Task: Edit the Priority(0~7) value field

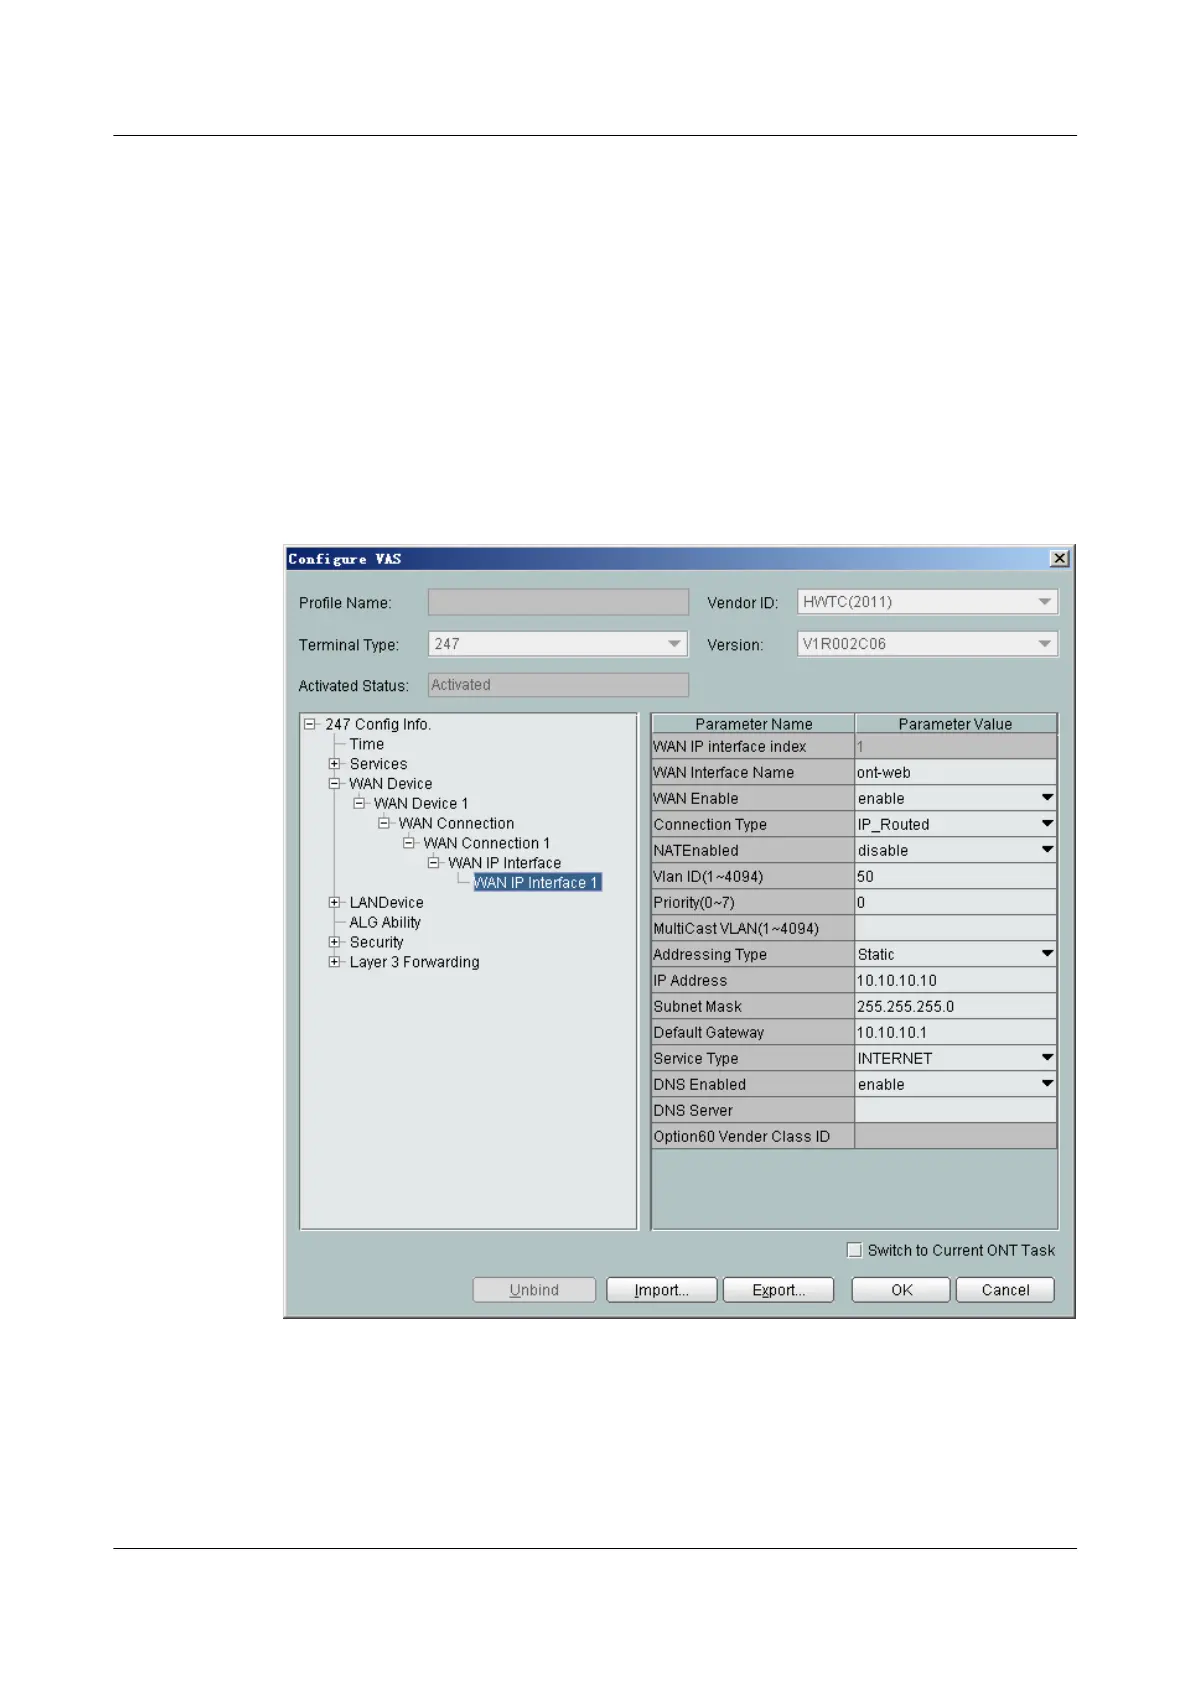Action: pos(955,902)
